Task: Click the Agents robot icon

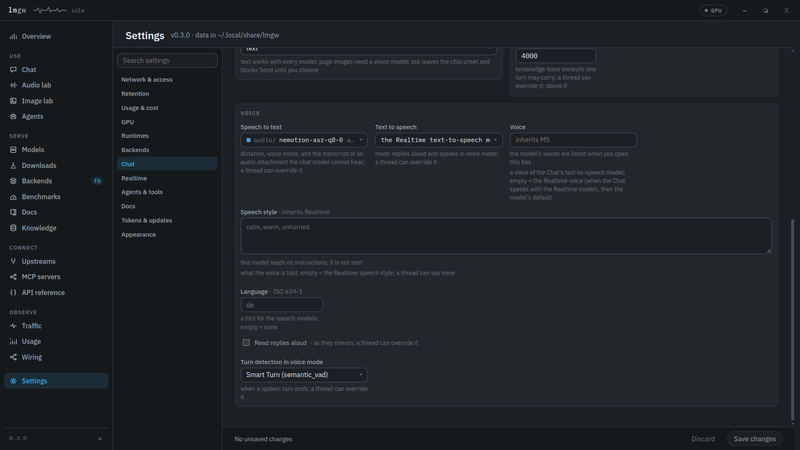Action: [x=13, y=116]
